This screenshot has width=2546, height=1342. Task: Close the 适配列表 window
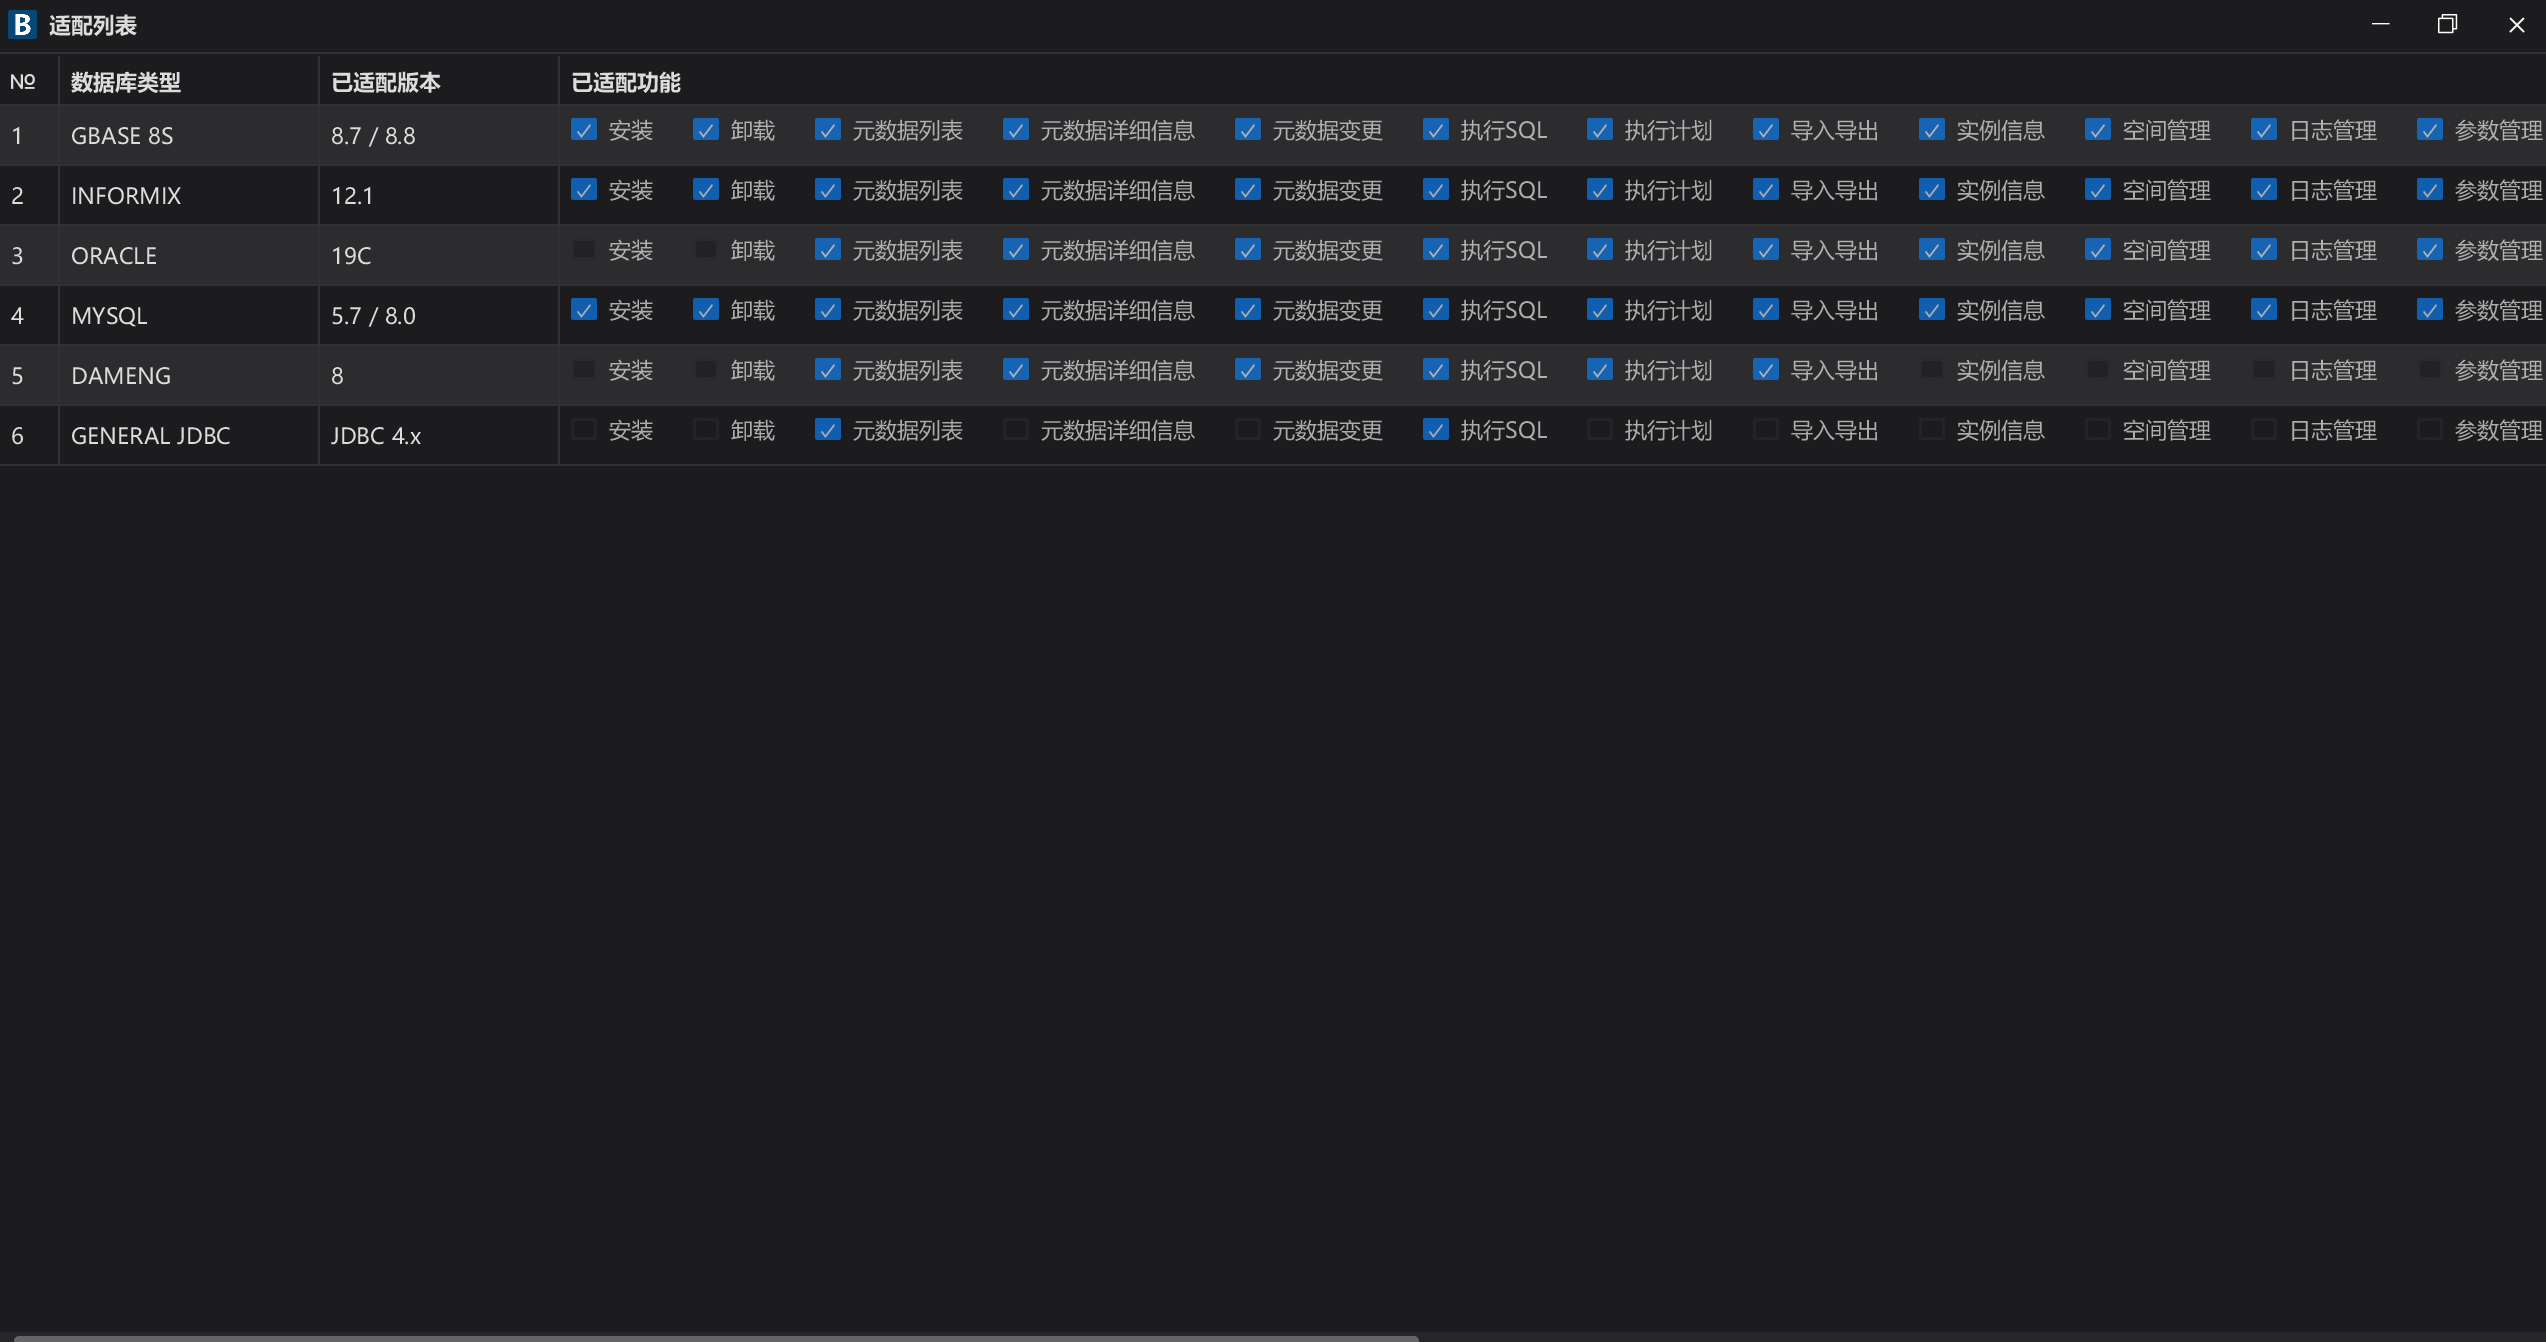click(2516, 25)
